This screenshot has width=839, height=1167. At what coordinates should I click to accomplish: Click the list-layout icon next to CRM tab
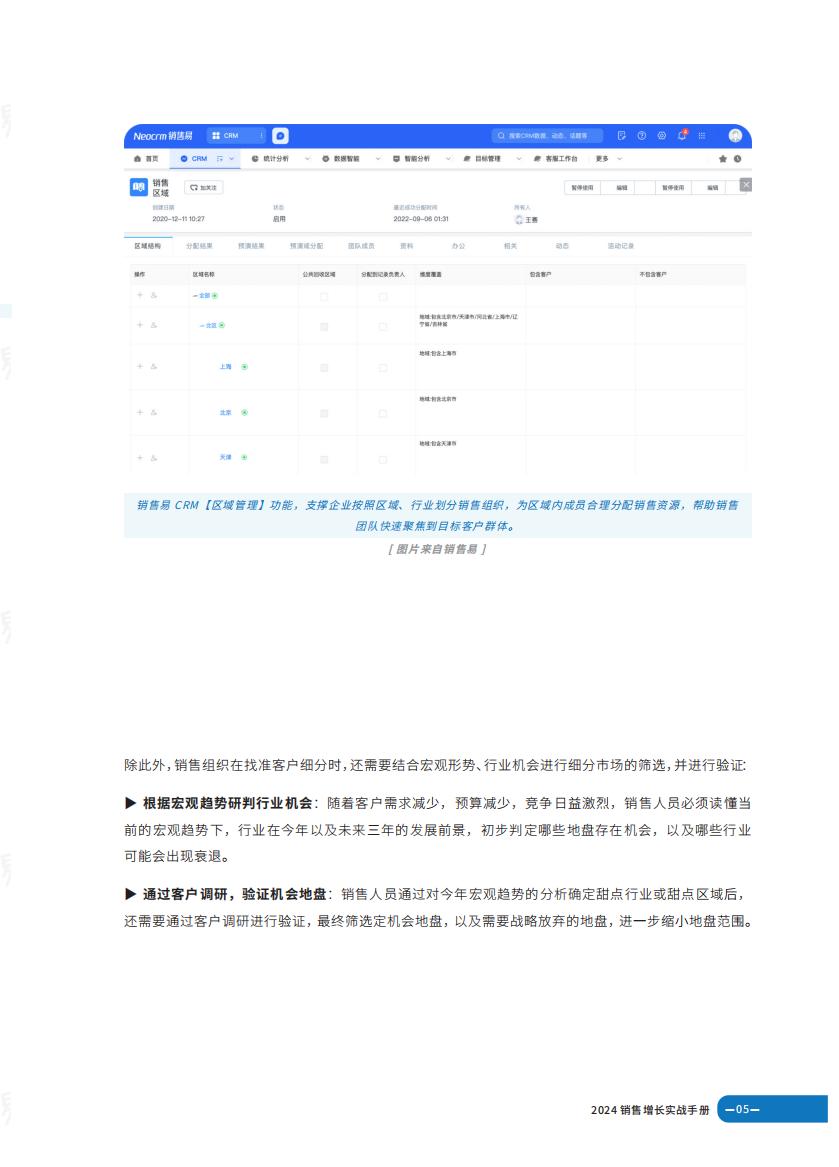tap(220, 159)
